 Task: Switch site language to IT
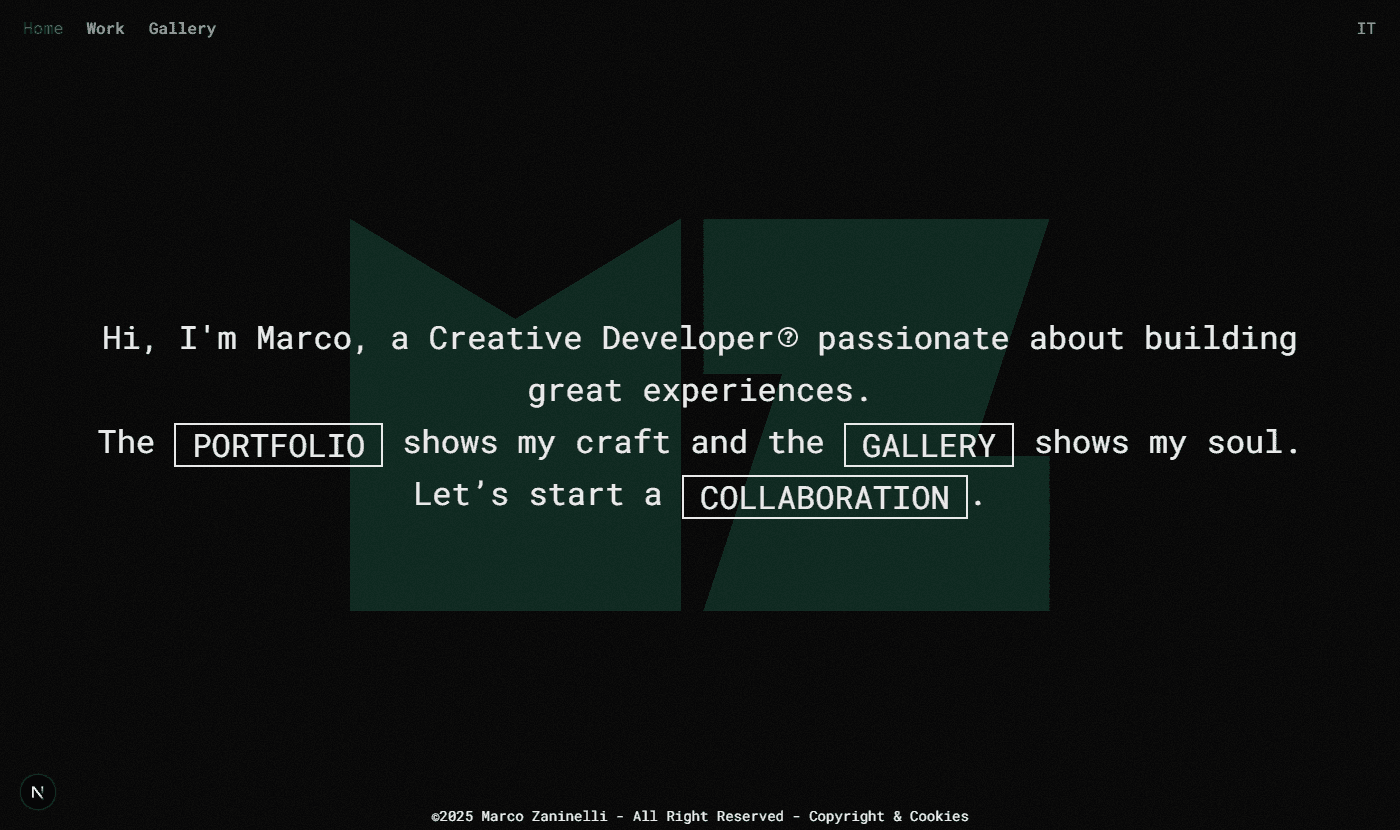pos(1366,29)
